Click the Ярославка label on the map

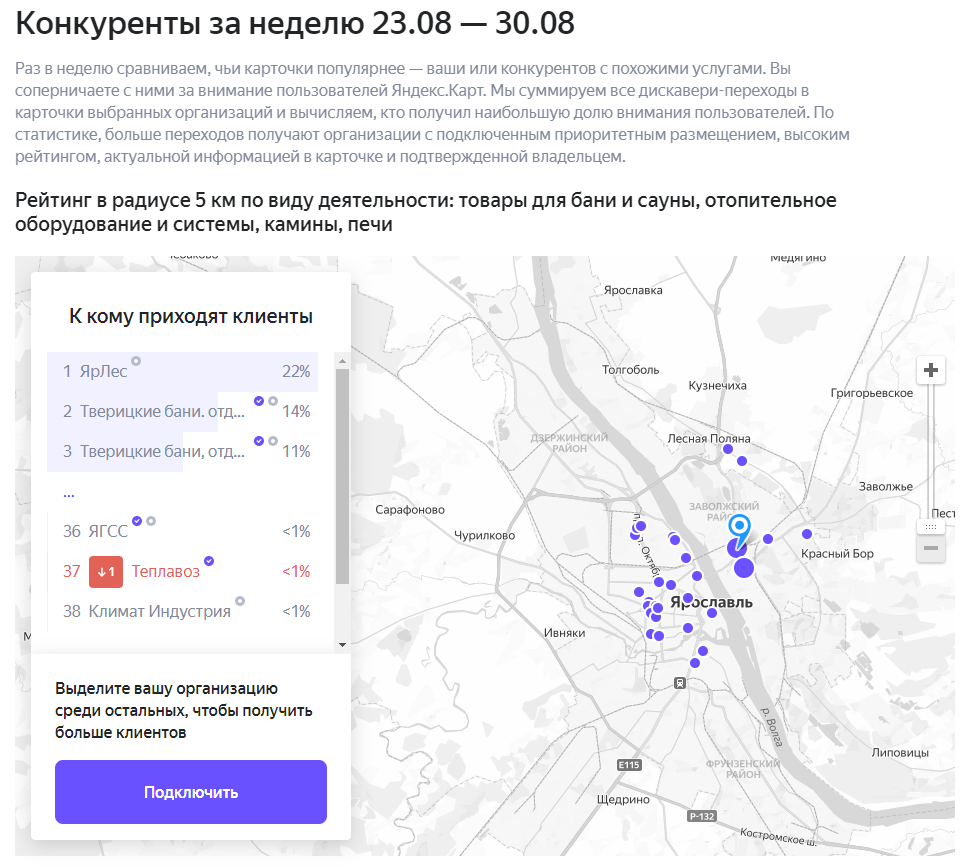633,290
